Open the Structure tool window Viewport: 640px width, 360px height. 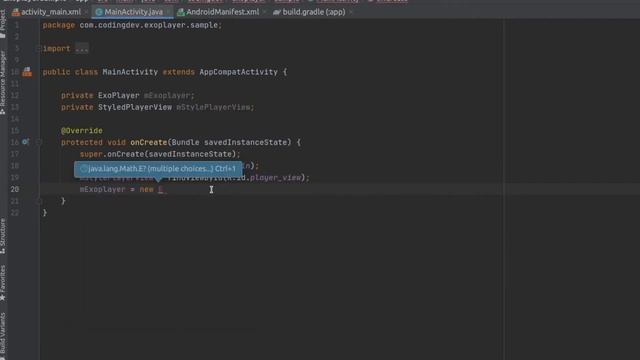(3, 236)
